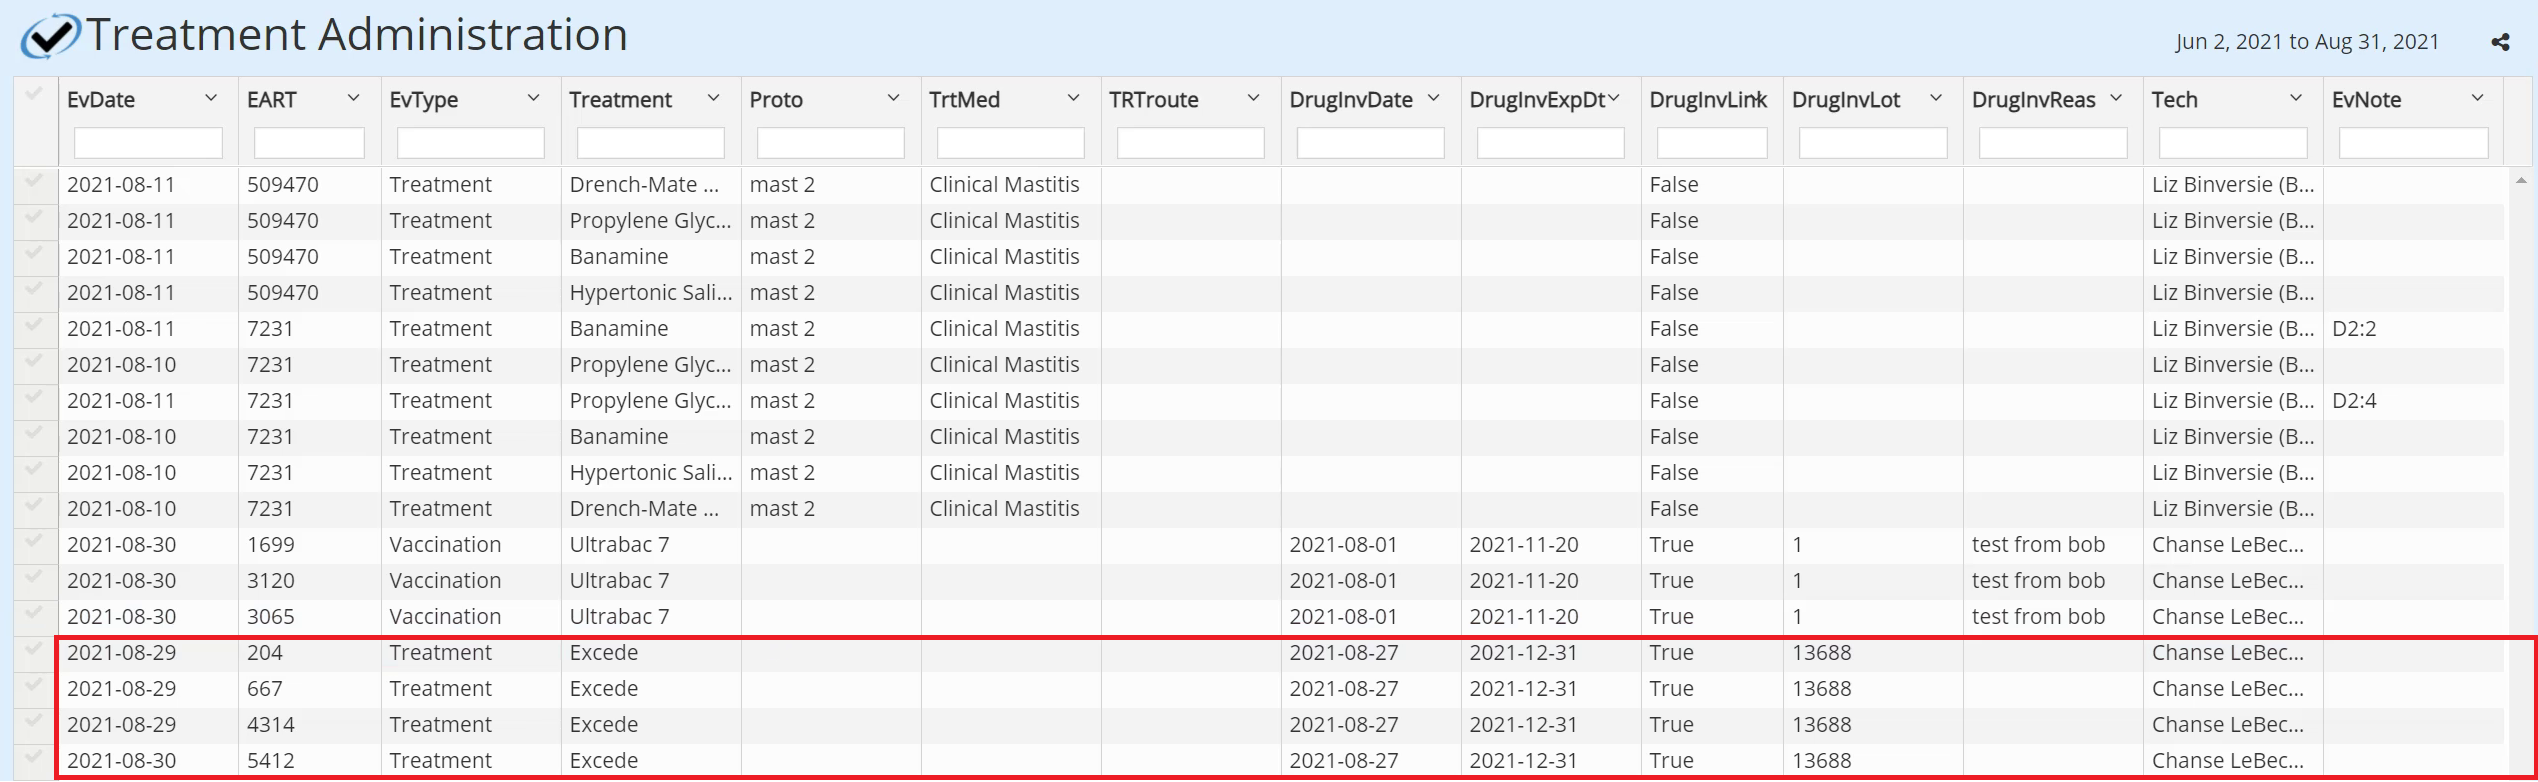Screen dimensions: 2538x782
Task: Click the DrugInvLot filter input box
Action: point(1873,143)
